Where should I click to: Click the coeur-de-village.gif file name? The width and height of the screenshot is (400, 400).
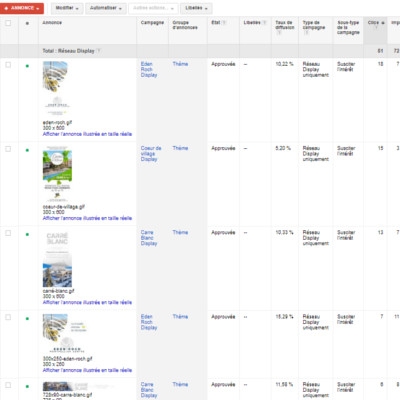tap(64, 207)
